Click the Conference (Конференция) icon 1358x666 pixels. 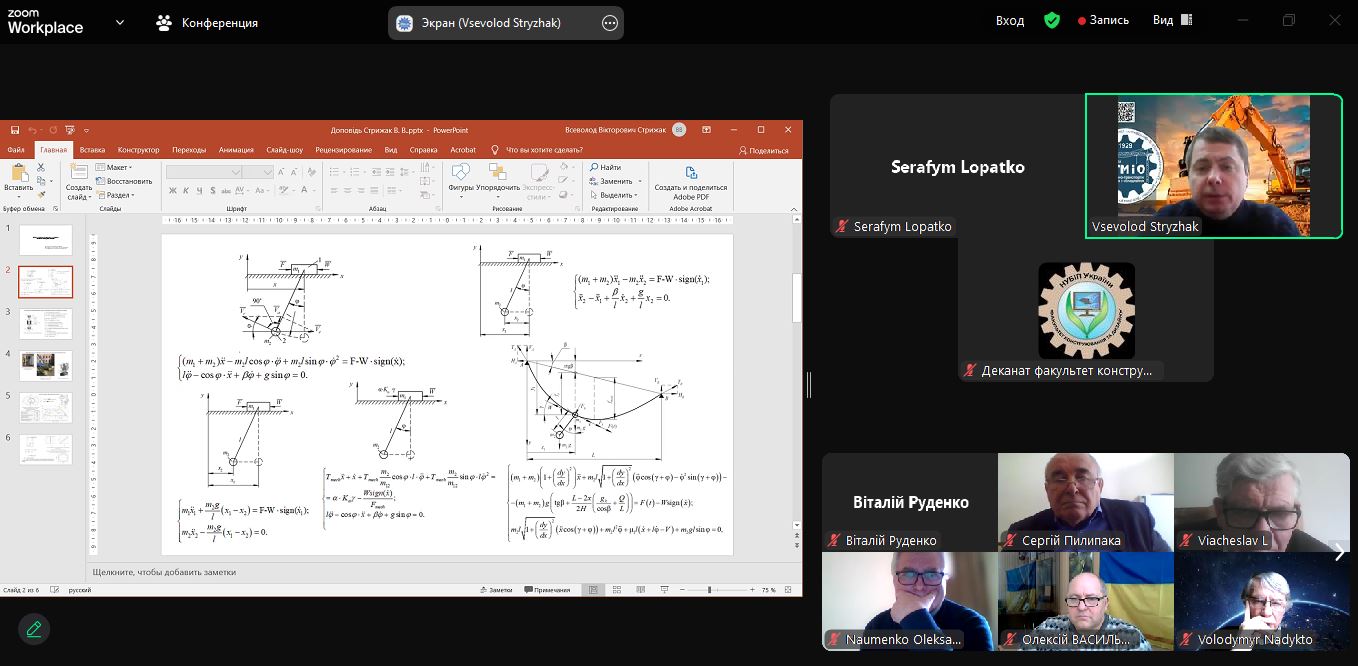point(165,22)
